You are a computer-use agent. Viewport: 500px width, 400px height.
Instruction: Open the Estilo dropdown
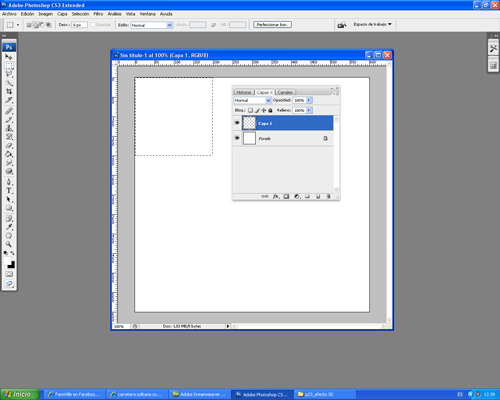(152, 25)
